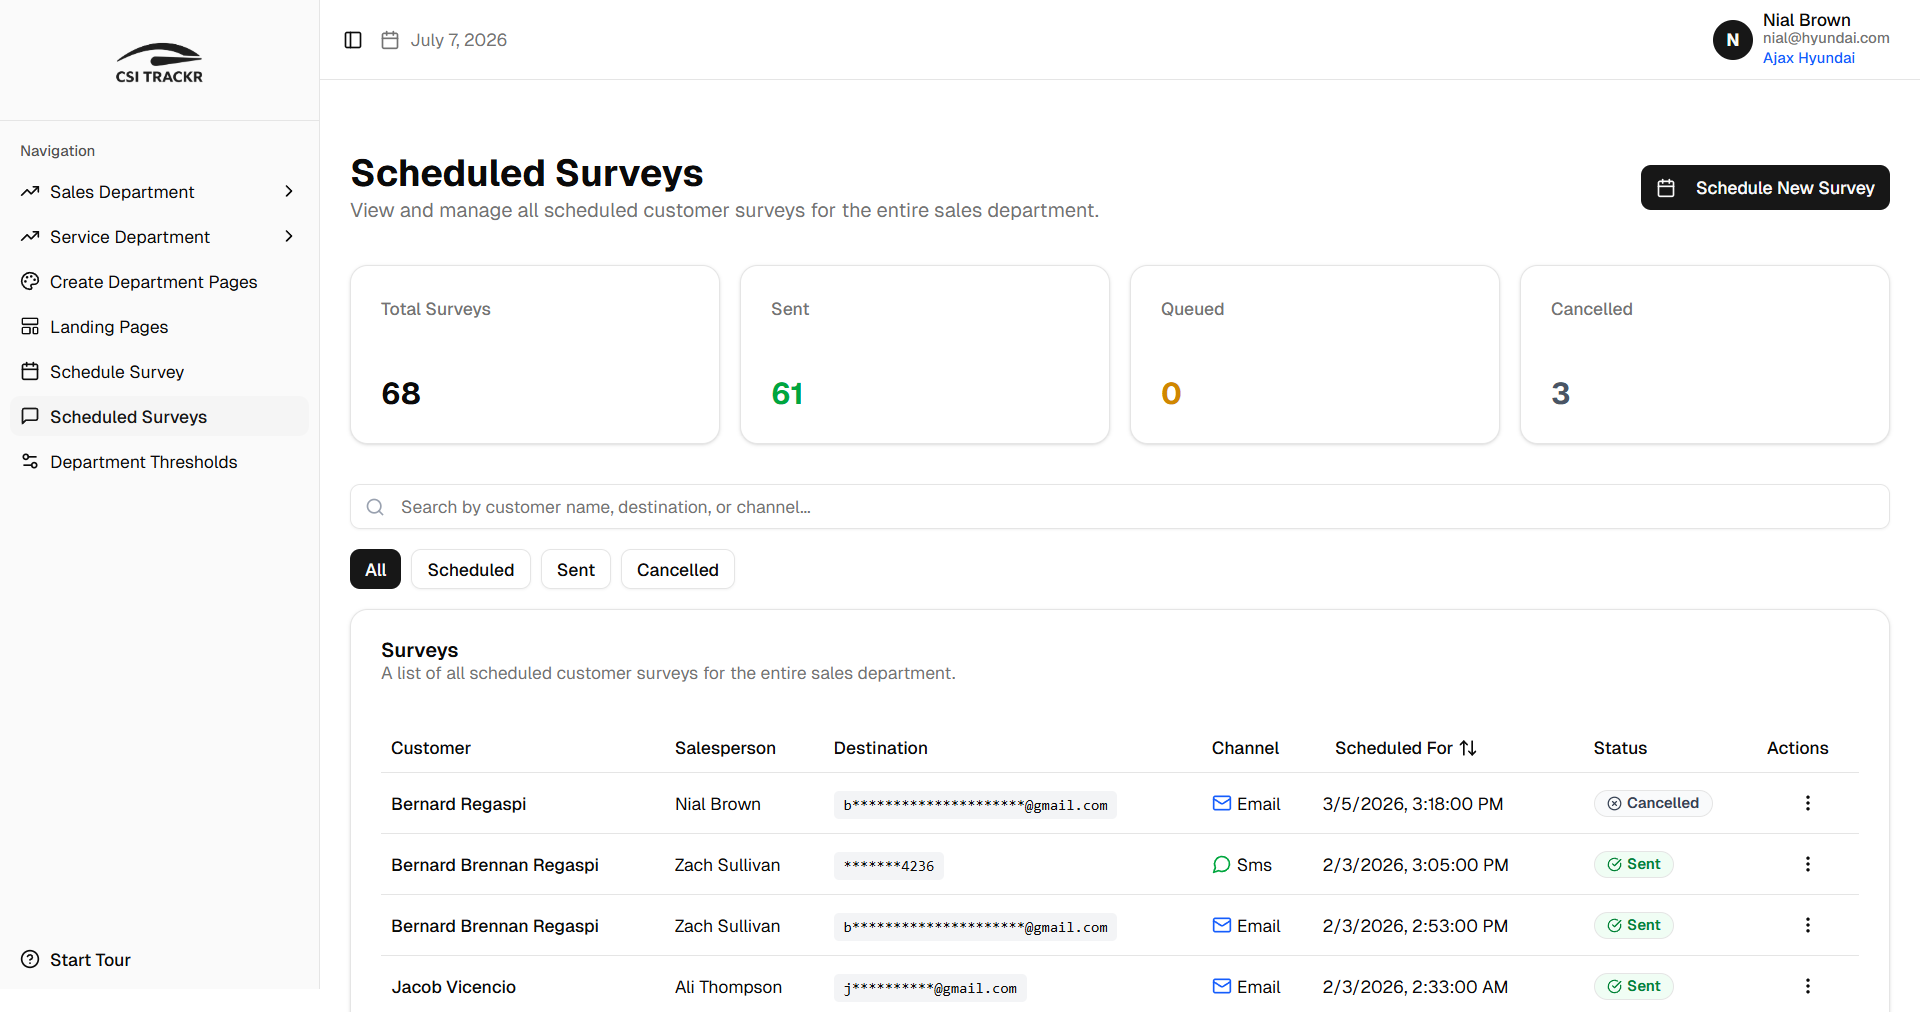Image resolution: width=1920 pixels, height=1012 pixels.
Task: Sort by the Scheduled For arrows icon
Action: [x=1468, y=748]
